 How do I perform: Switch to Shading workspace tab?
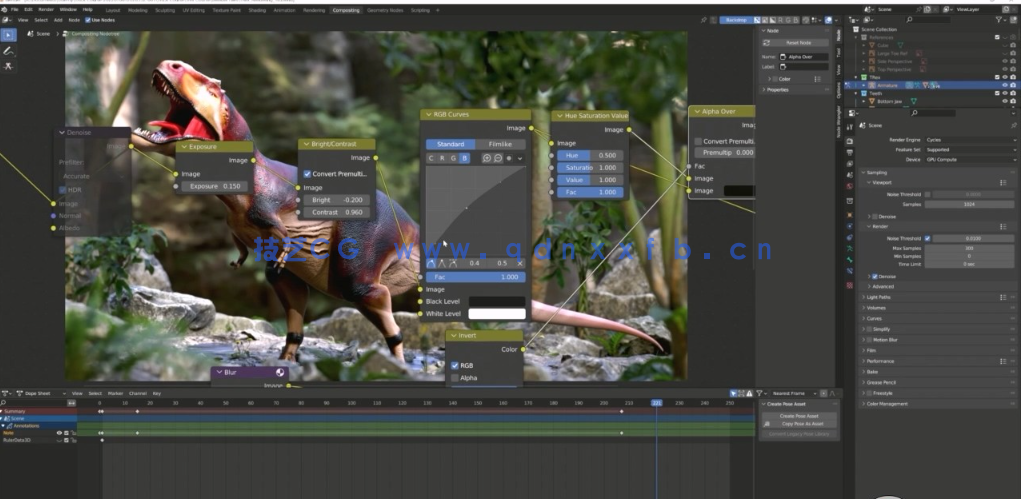tap(257, 10)
